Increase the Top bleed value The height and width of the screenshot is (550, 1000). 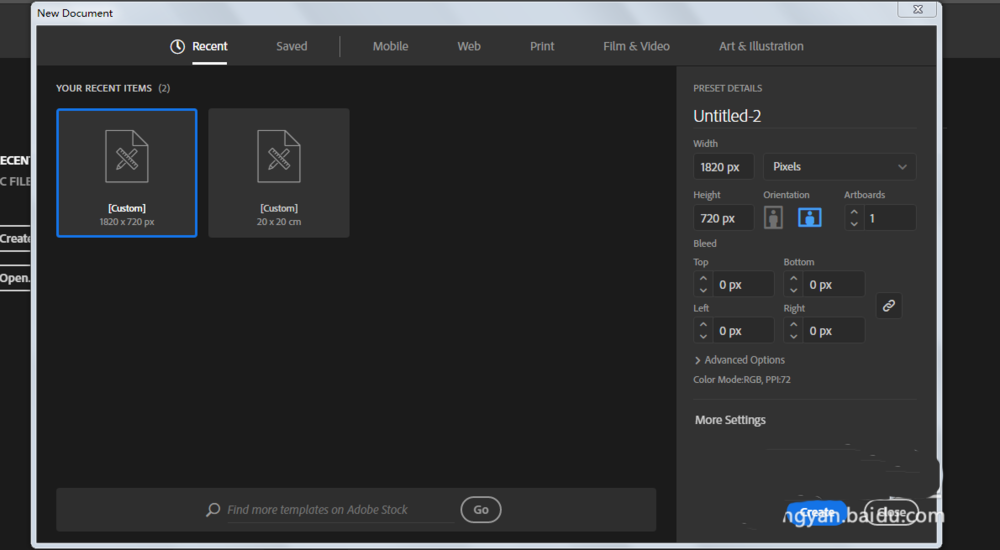pyautogui.click(x=703, y=279)
